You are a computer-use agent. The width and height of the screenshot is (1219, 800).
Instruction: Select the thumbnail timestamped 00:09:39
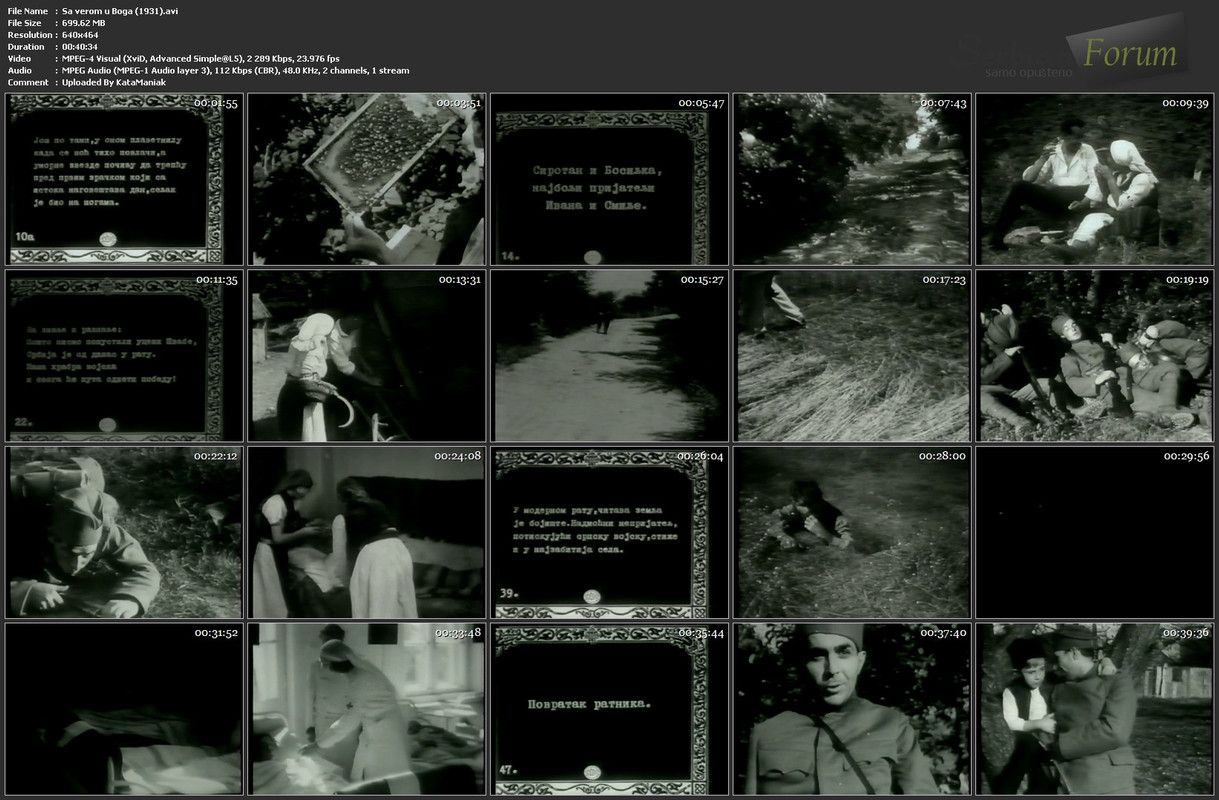[x=1094, y=179]
